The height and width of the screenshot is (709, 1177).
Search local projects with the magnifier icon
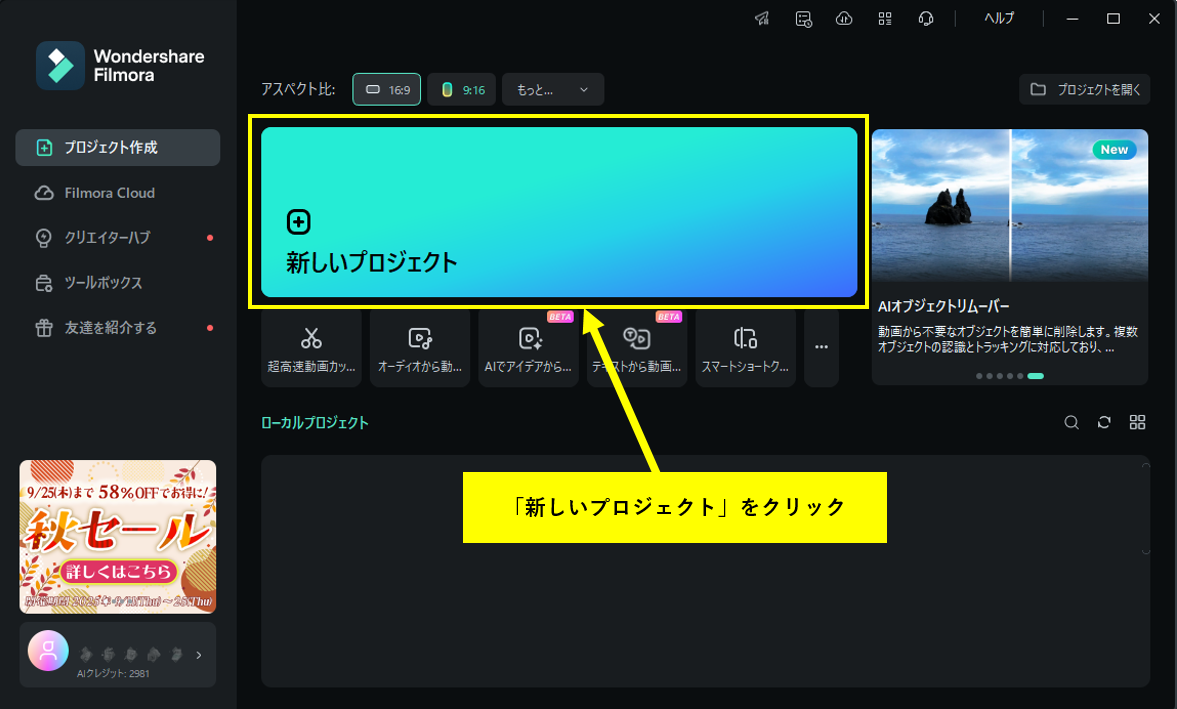click(x=1071, y=422)
